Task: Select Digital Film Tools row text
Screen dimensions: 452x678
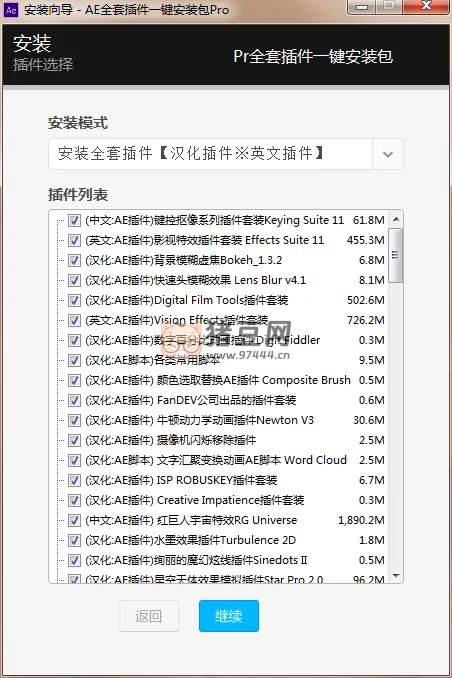Action: pyautogui.click(x=186, y=301)
